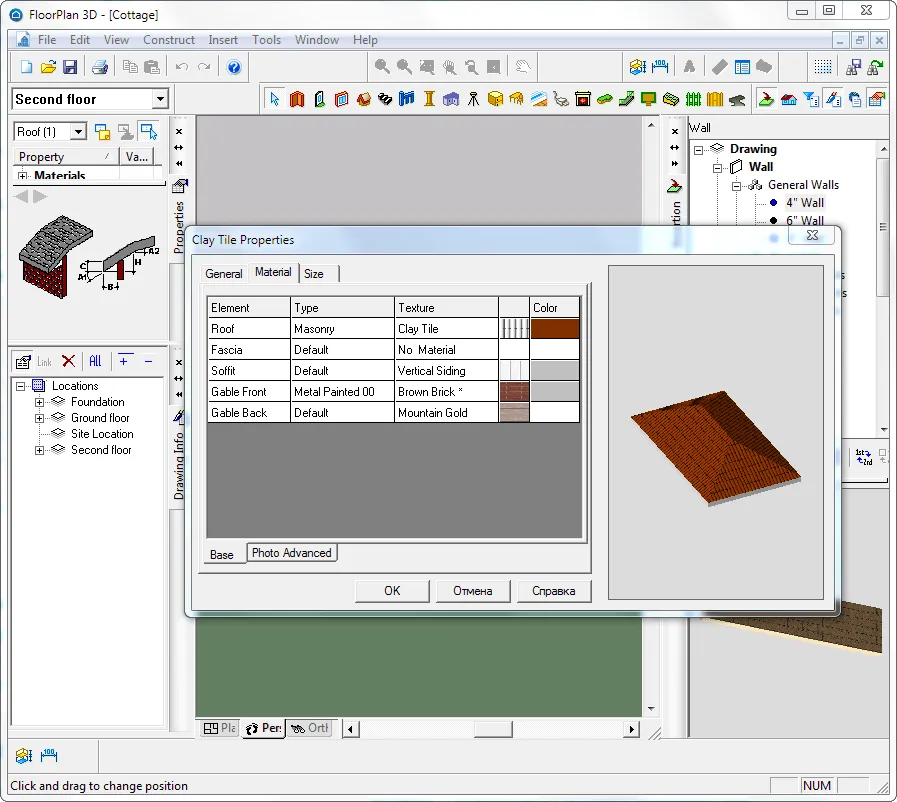The height and width of the screenshot is (802, 897).
Task: Click the Отмена cancel button
Action: coord(472,591)
